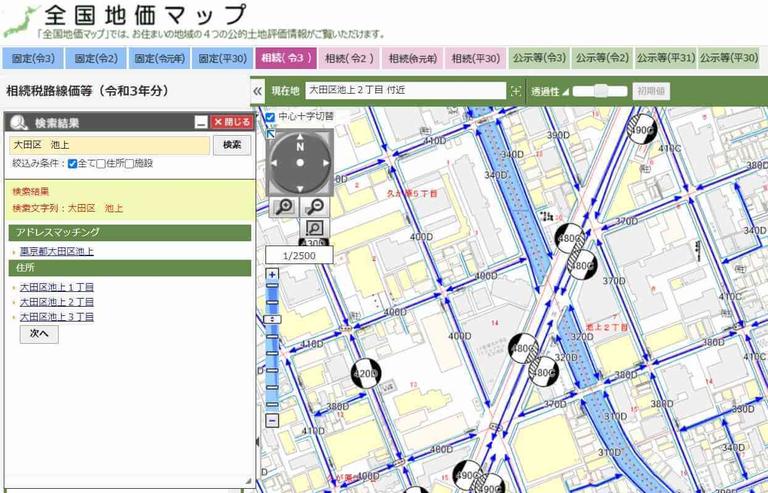
Task: Open the 公示等(平31) tab
Action: click(666, 58)
